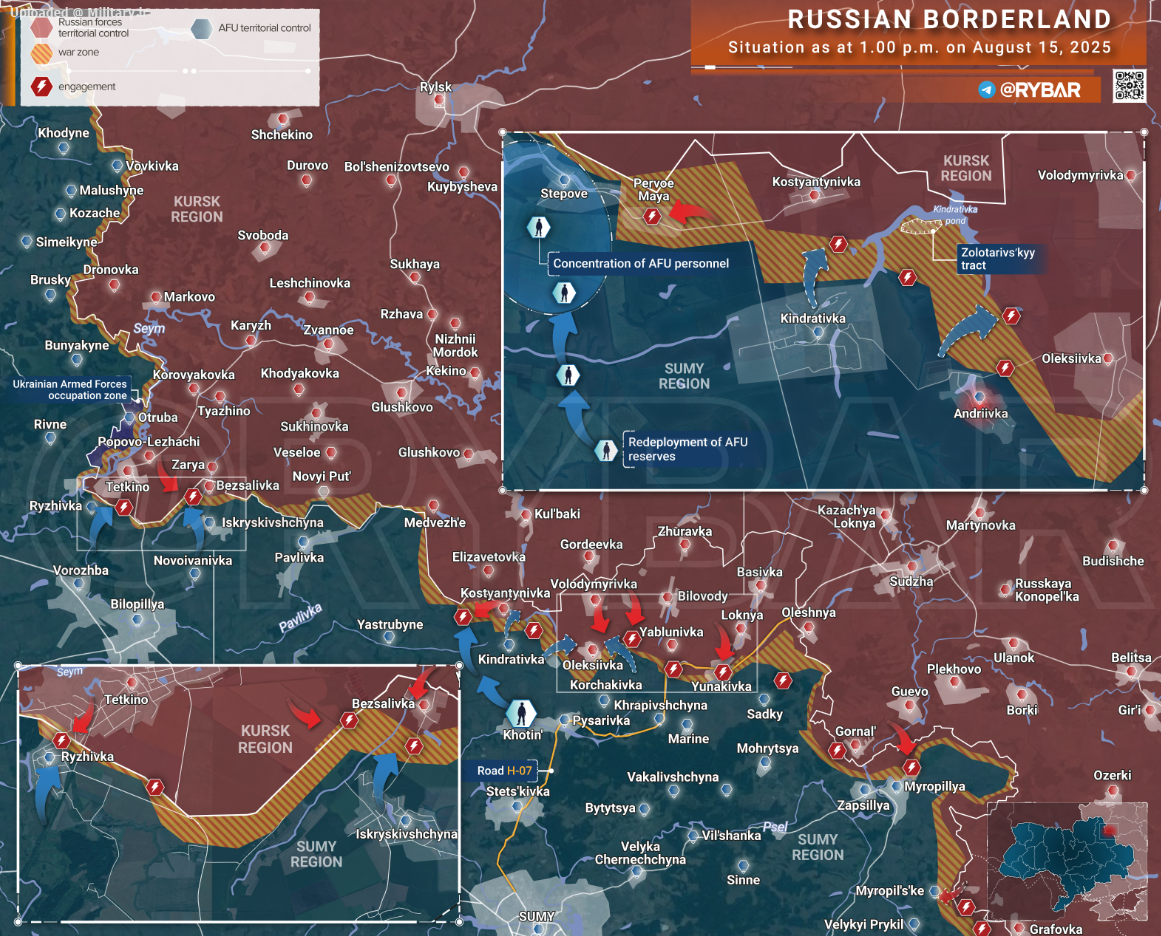Click the AFU territorial control legend swatch
Screen dimensions: 1161x936
[201, 28]
